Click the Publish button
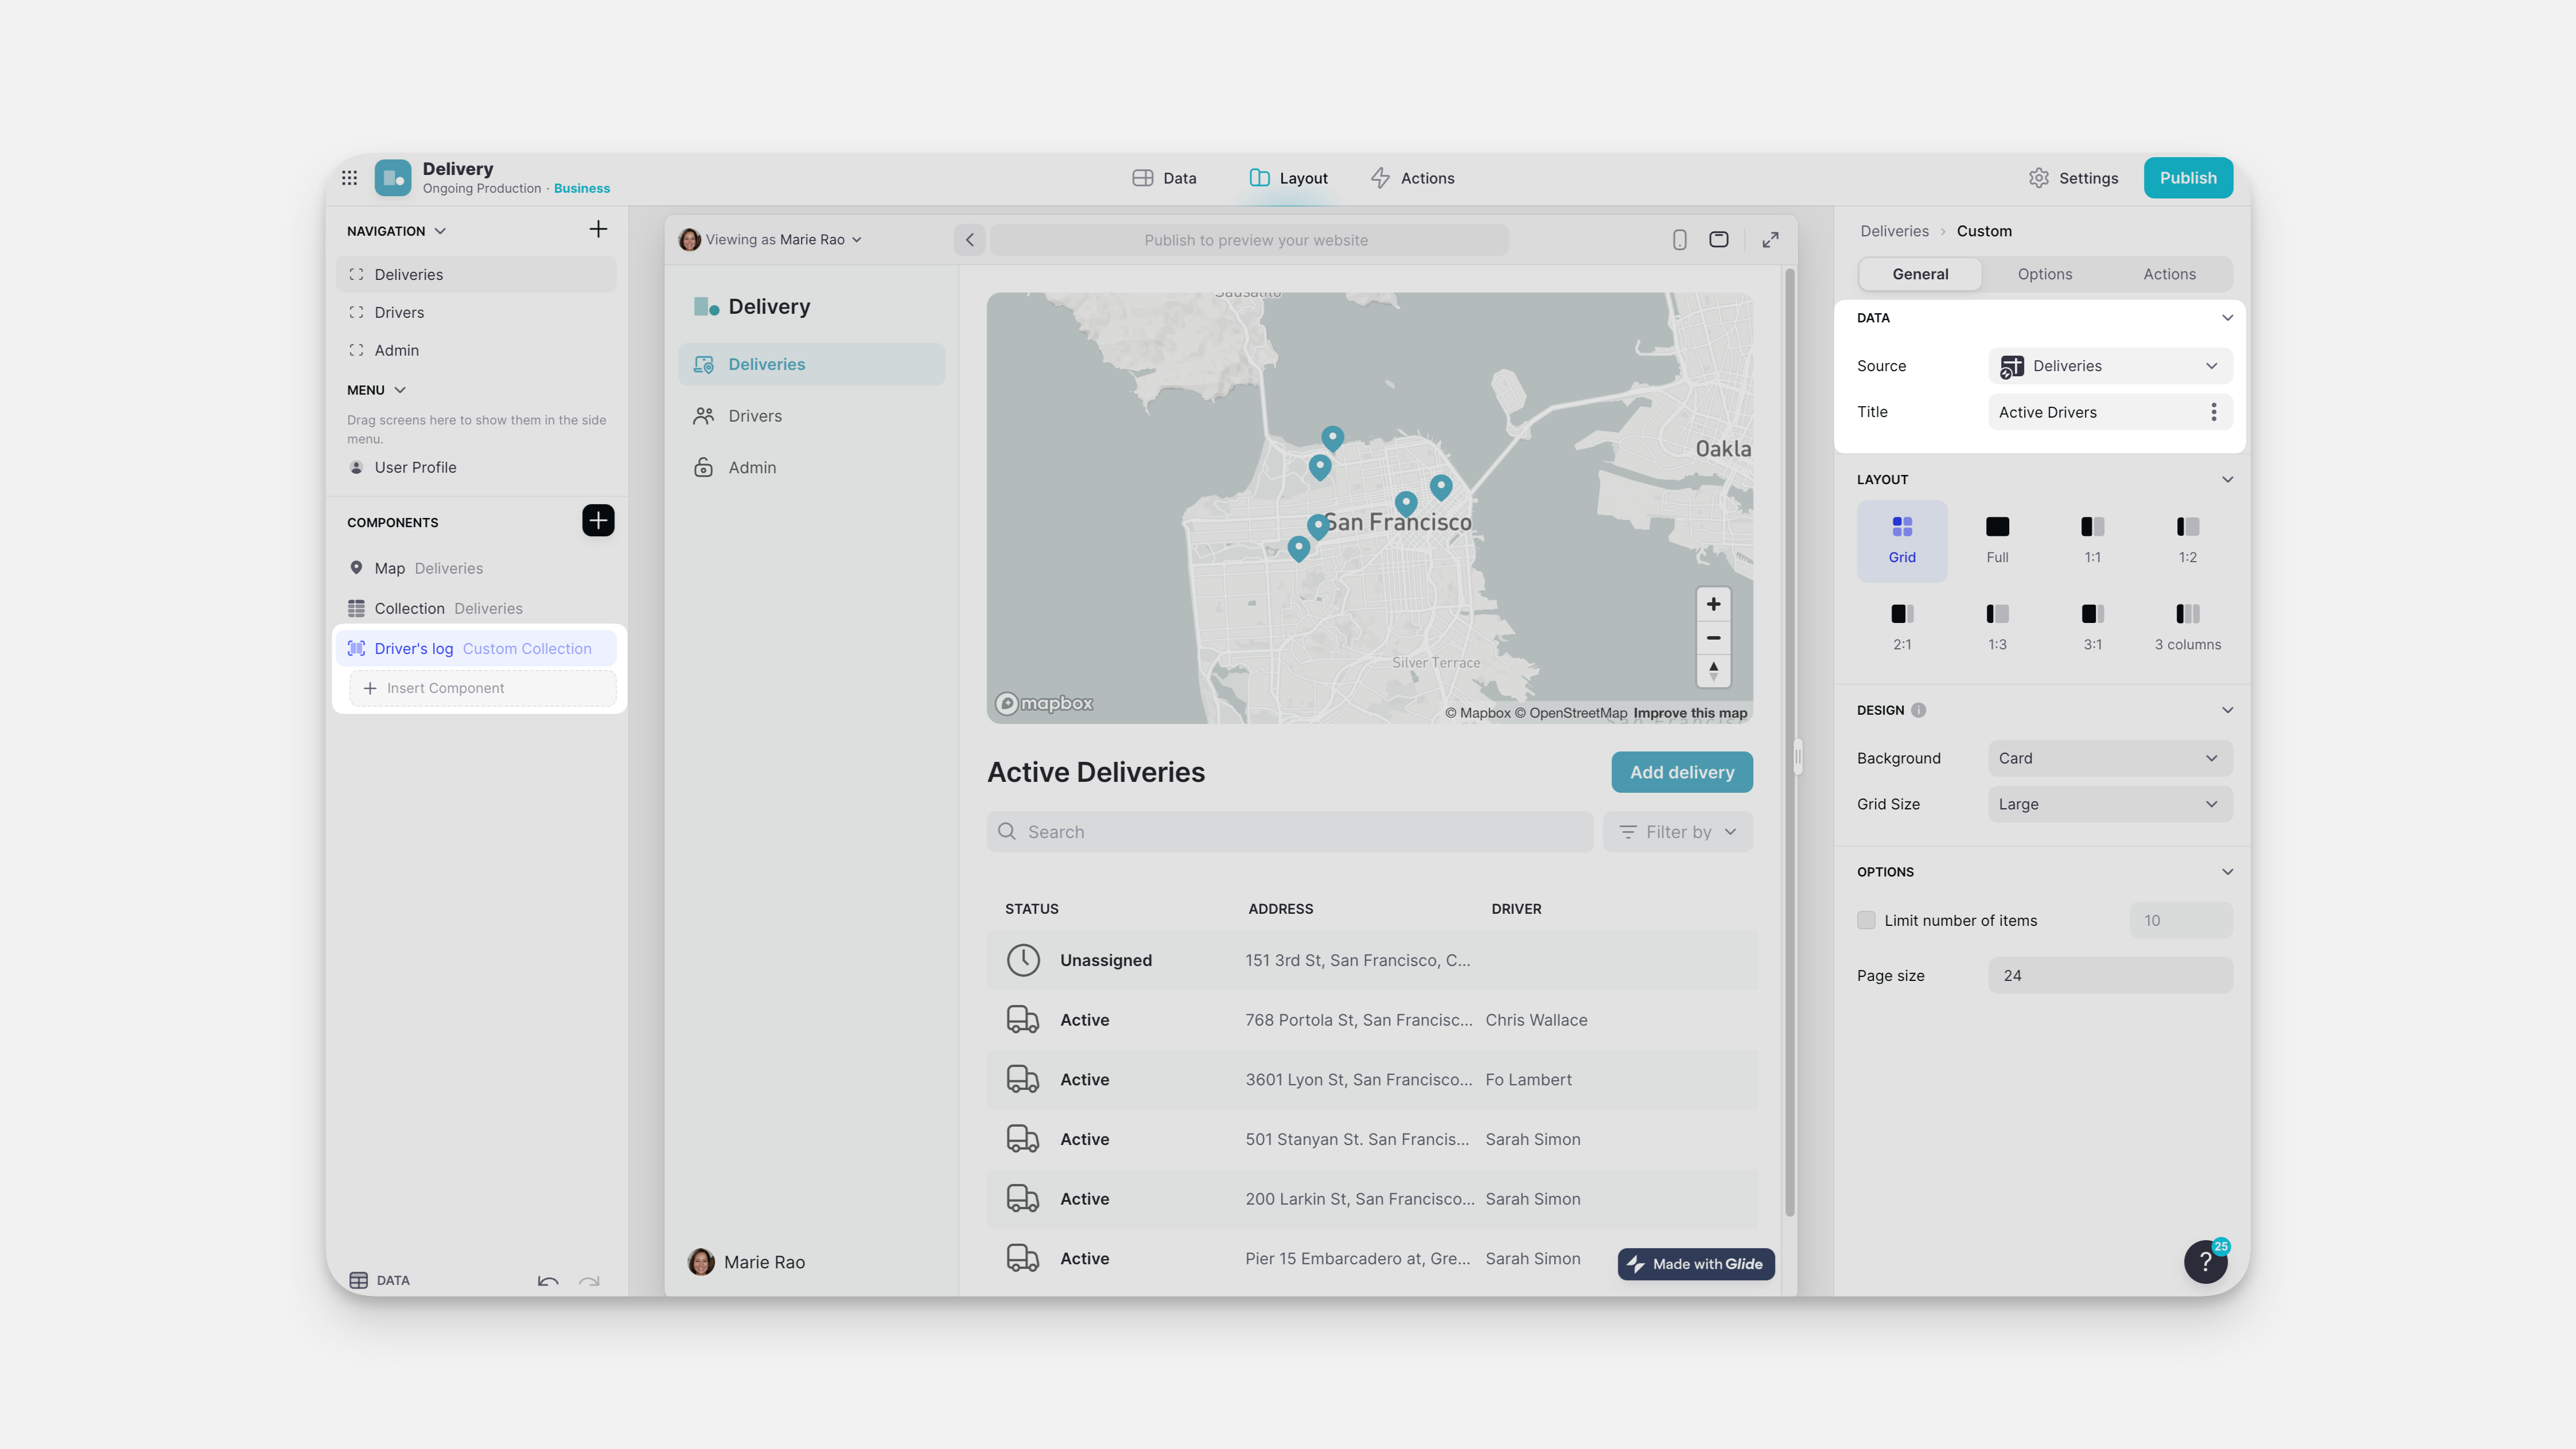Image resolution: width=2576 pixels, height=1449 pixels. pyautogui.click(x=2187, y=178)
